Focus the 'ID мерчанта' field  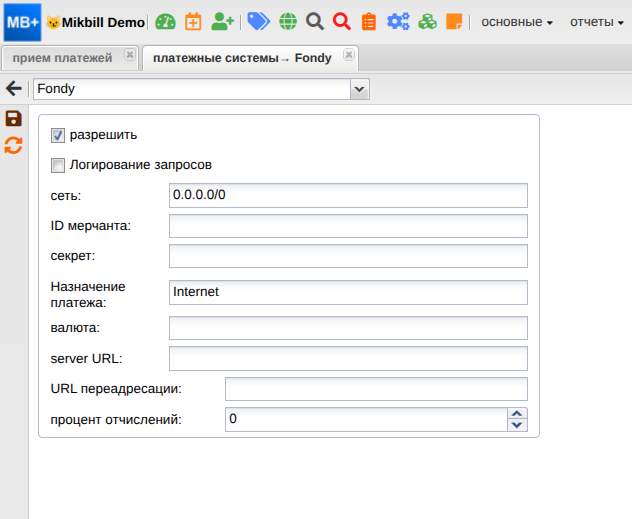[x=348, y=226]
